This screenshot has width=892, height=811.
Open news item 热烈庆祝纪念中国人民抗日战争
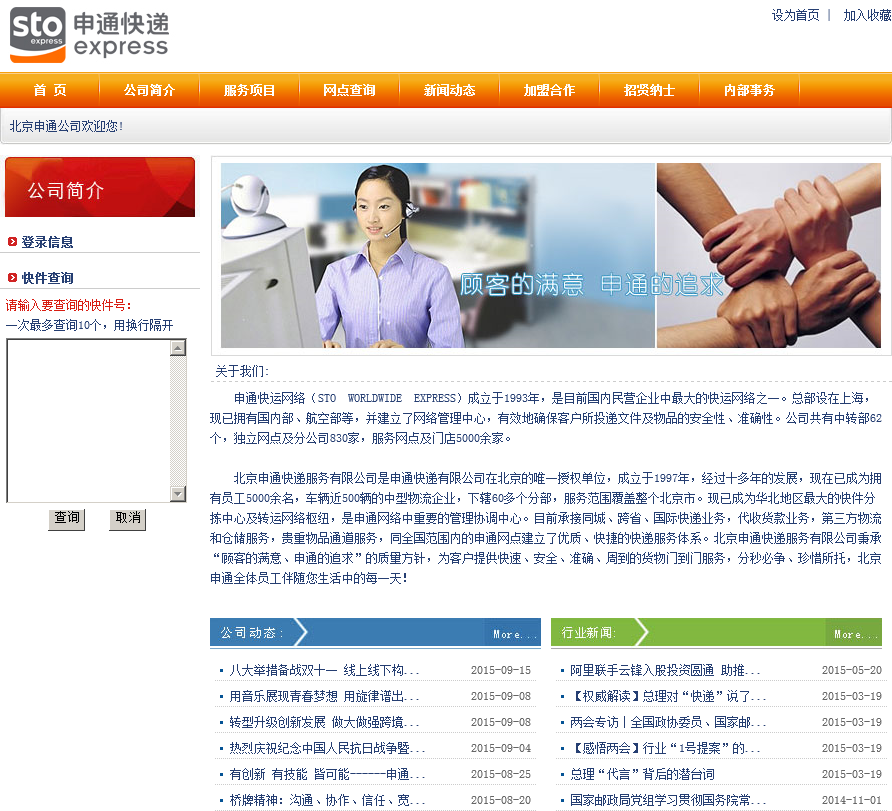click(327, 748)
